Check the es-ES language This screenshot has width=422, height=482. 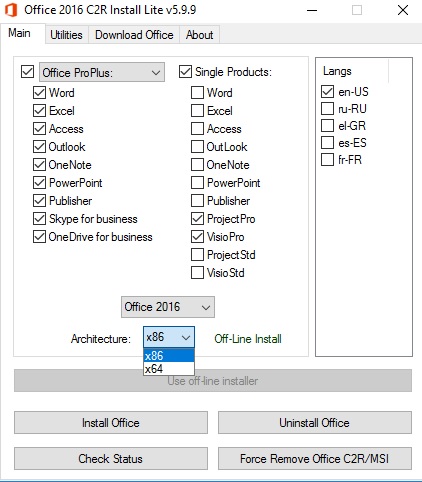pos(327,142)
